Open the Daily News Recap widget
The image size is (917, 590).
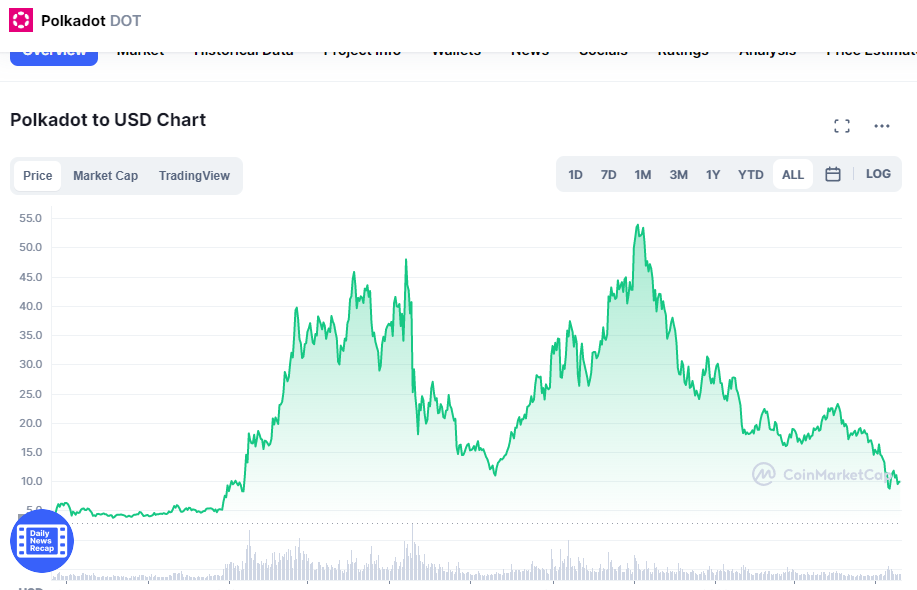(x=41, y=541)
